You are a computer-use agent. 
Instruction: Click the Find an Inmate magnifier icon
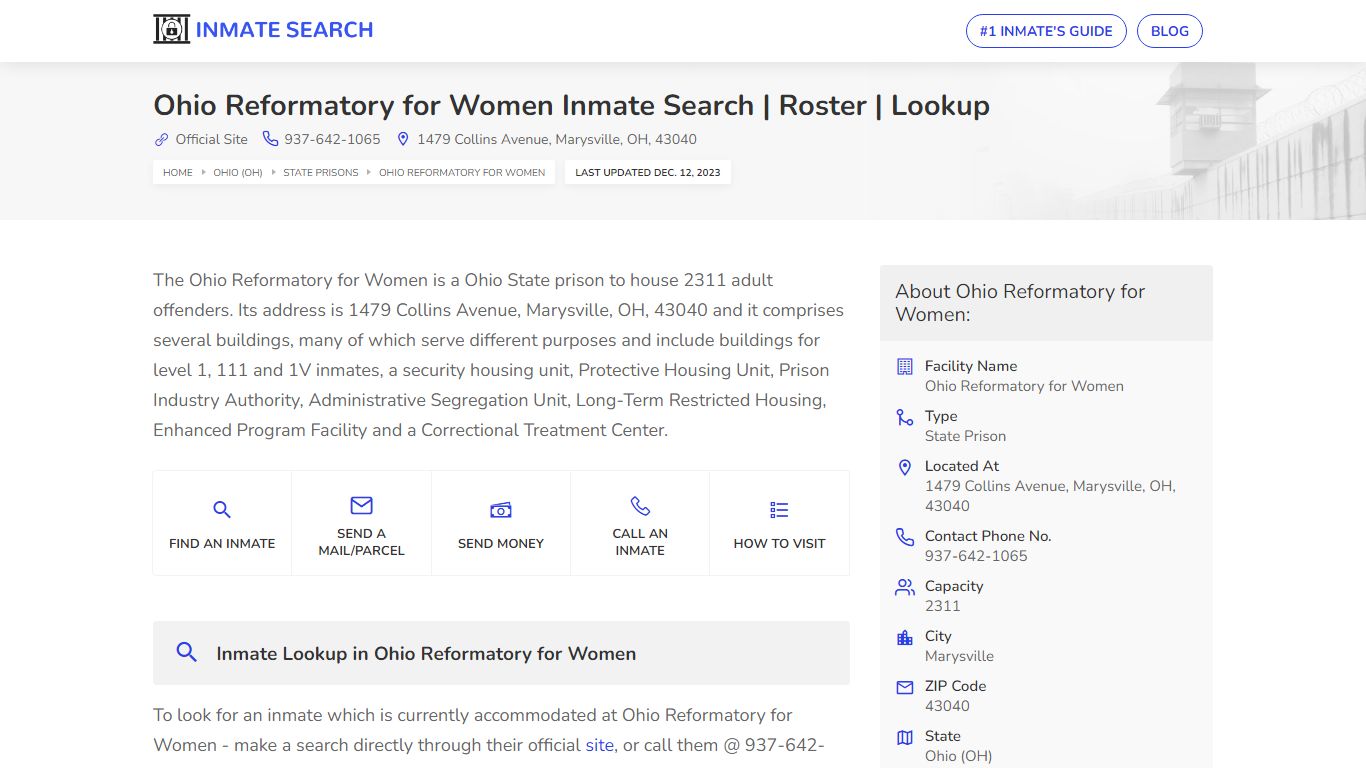tap(222, 510)
